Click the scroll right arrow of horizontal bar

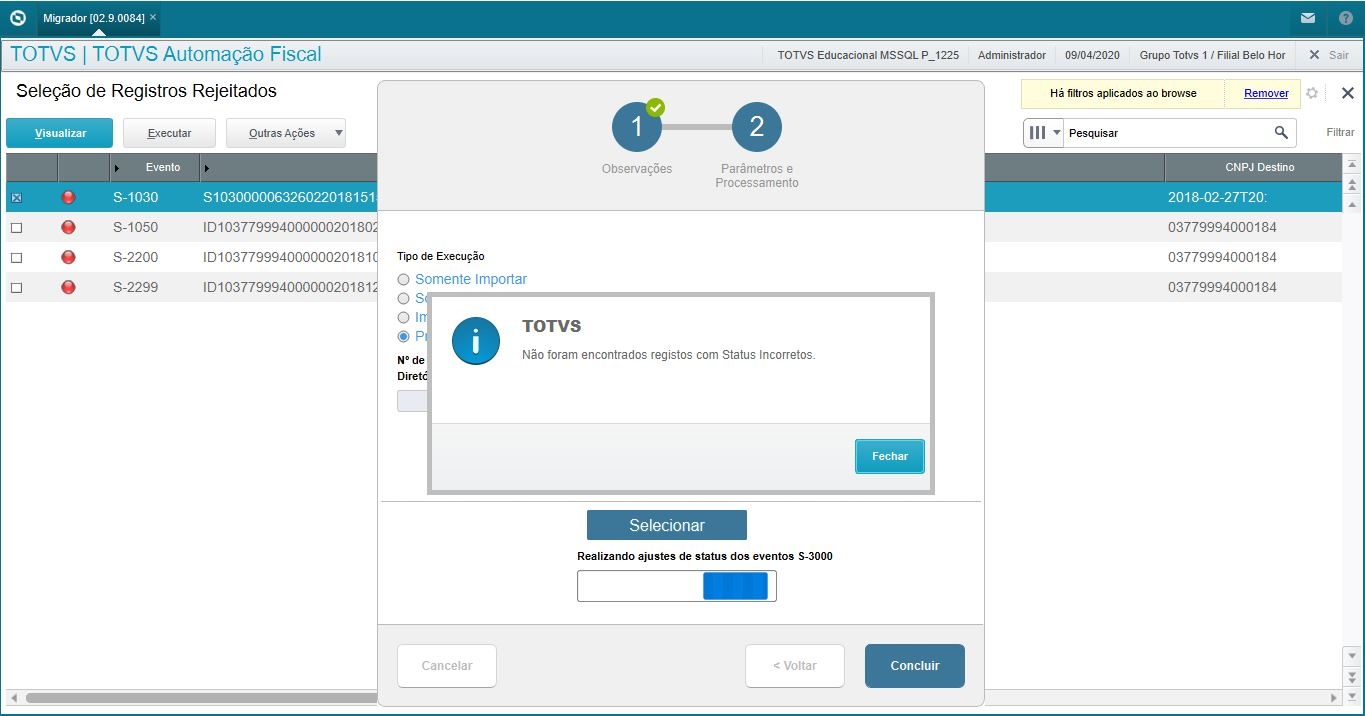1334,697
